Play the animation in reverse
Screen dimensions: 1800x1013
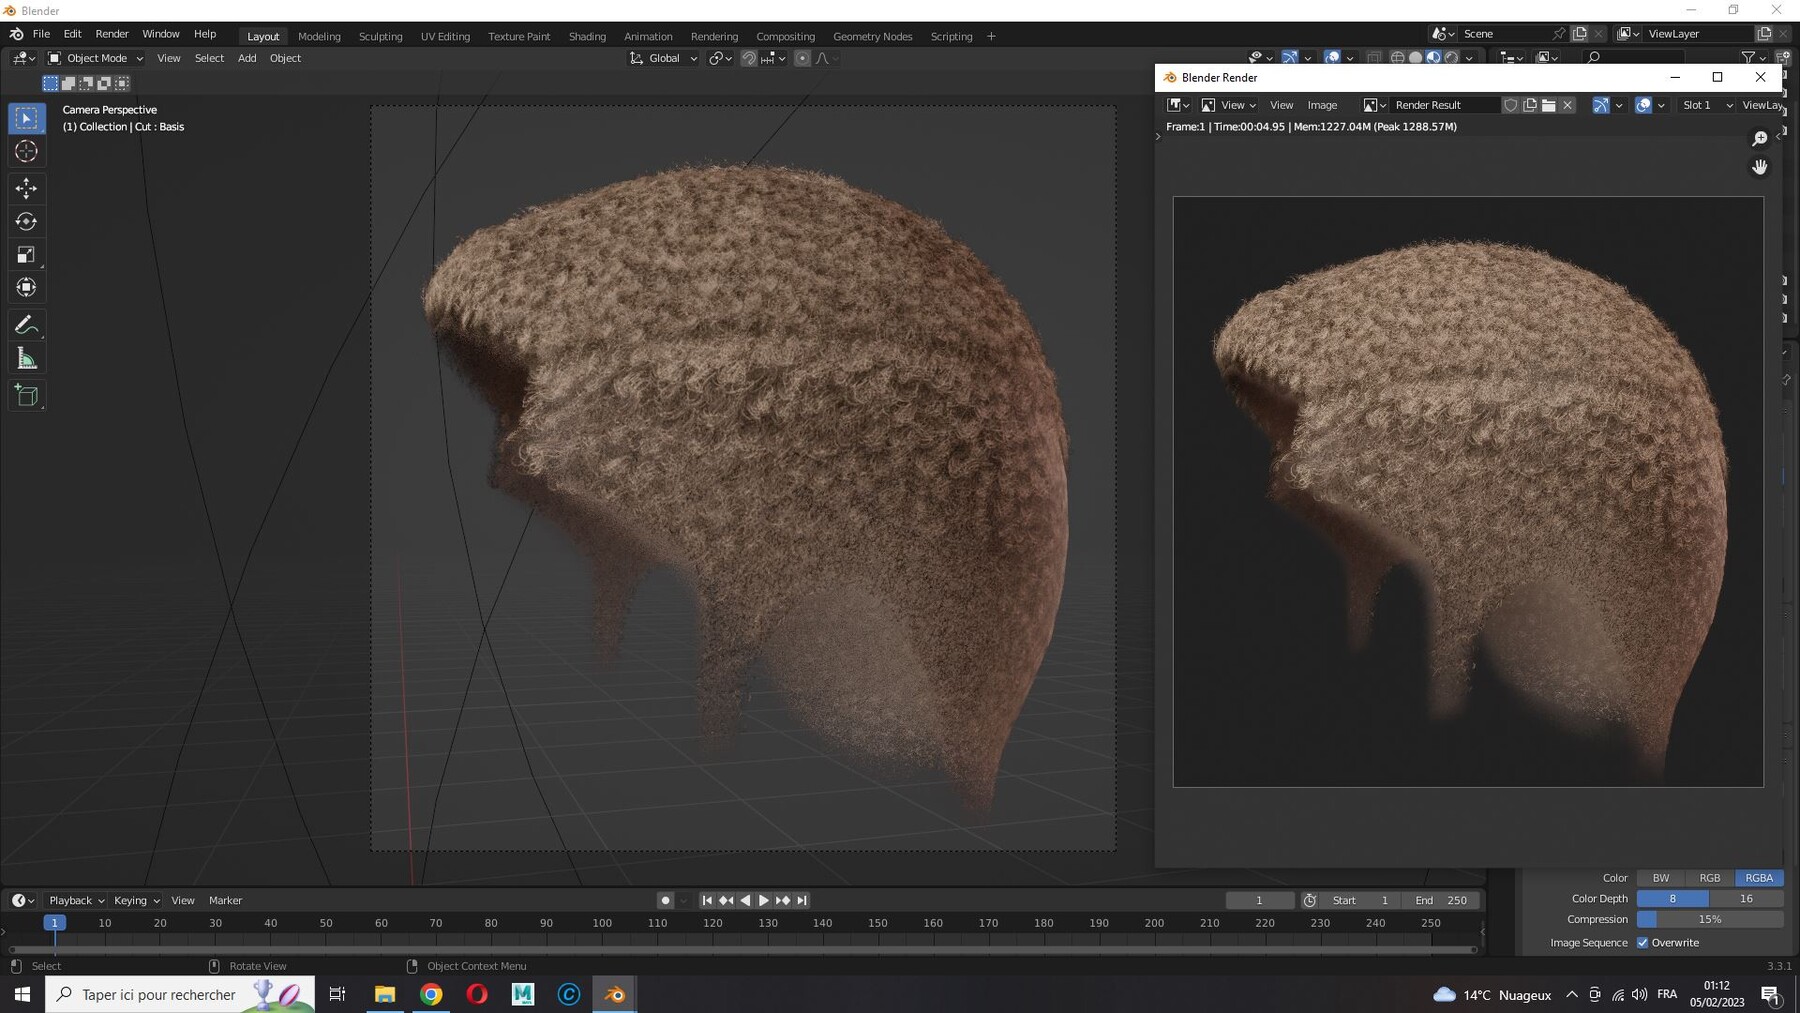[x=745, y=900]
